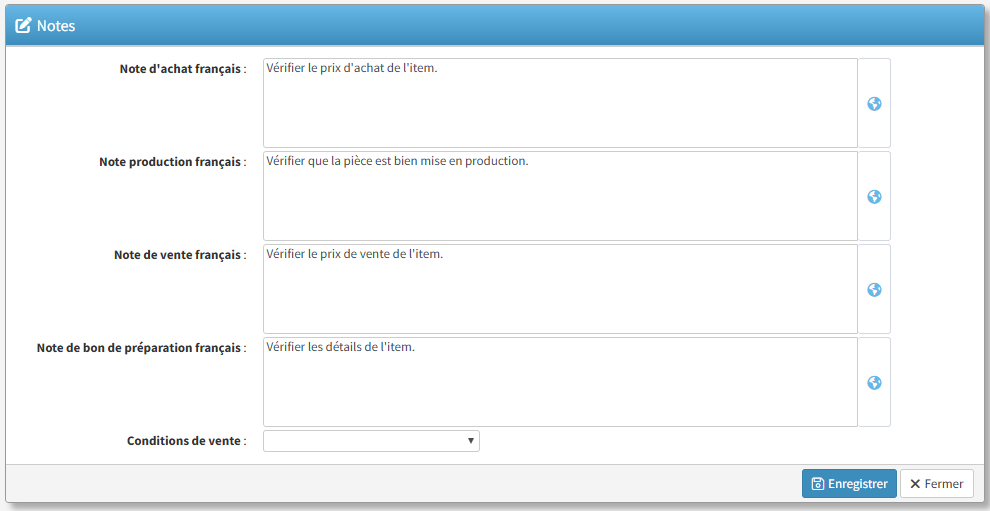Click the globe icon beside Note d'achat français
990x511 pixels.
[x=874, y=104]
